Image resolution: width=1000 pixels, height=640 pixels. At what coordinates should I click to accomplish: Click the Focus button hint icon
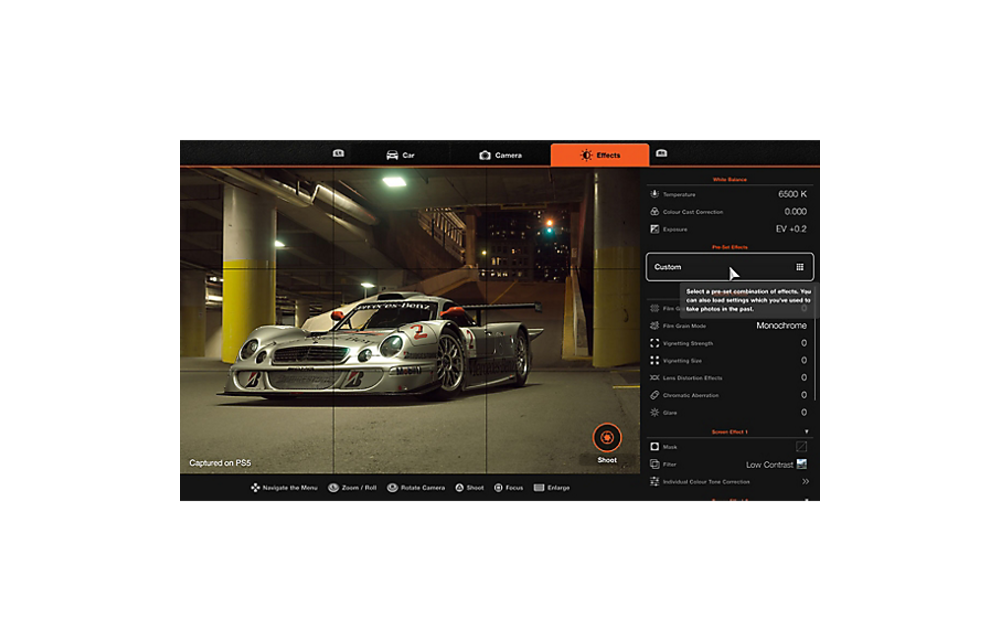tap(498, 488)
